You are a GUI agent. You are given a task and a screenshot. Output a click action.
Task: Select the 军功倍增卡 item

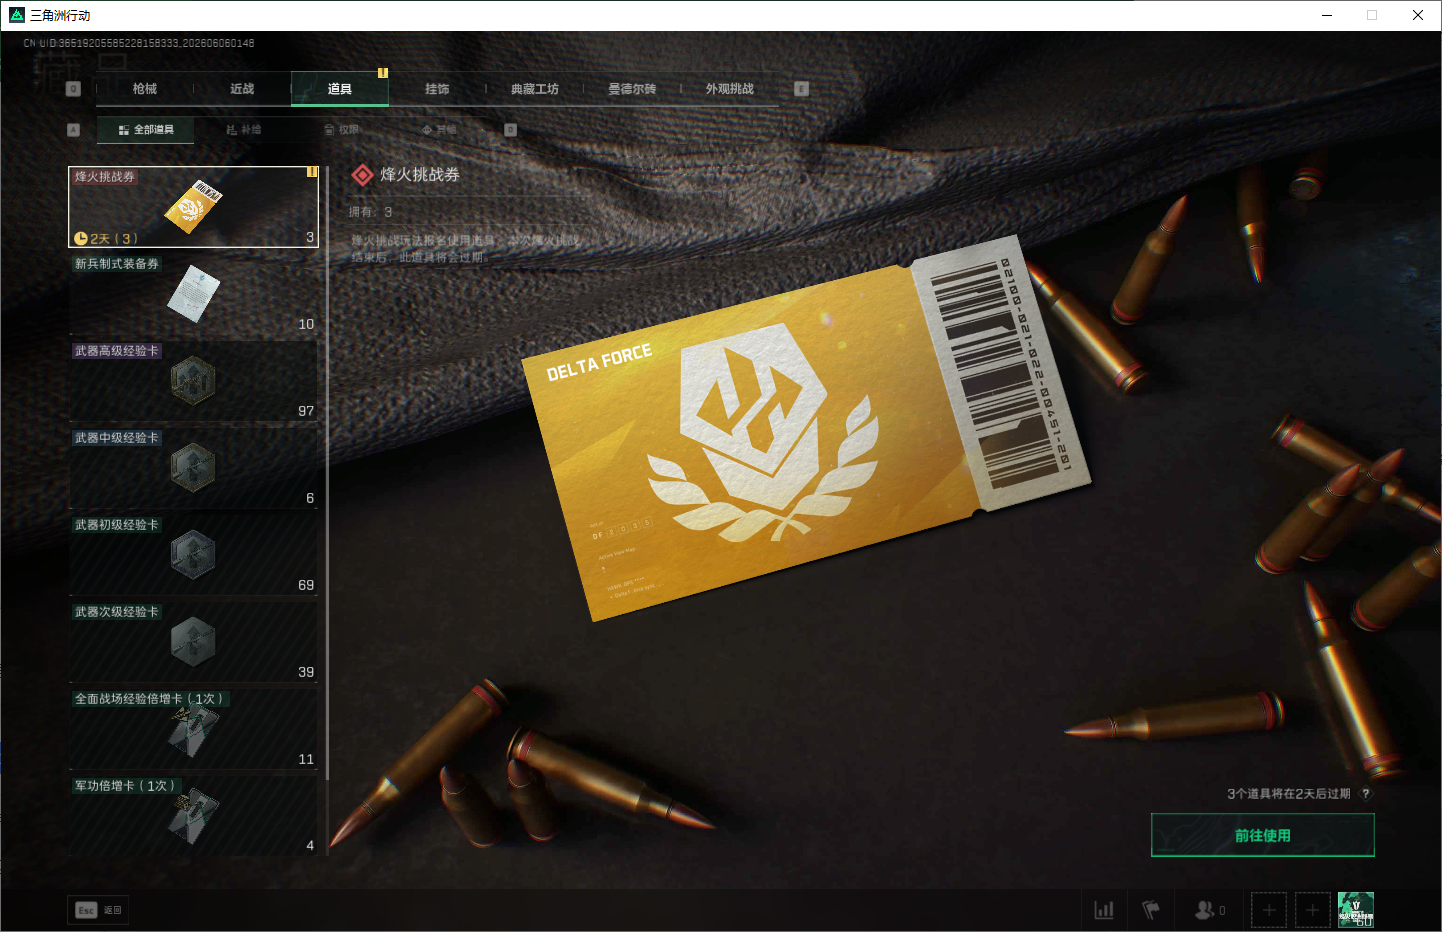[193, 816]
